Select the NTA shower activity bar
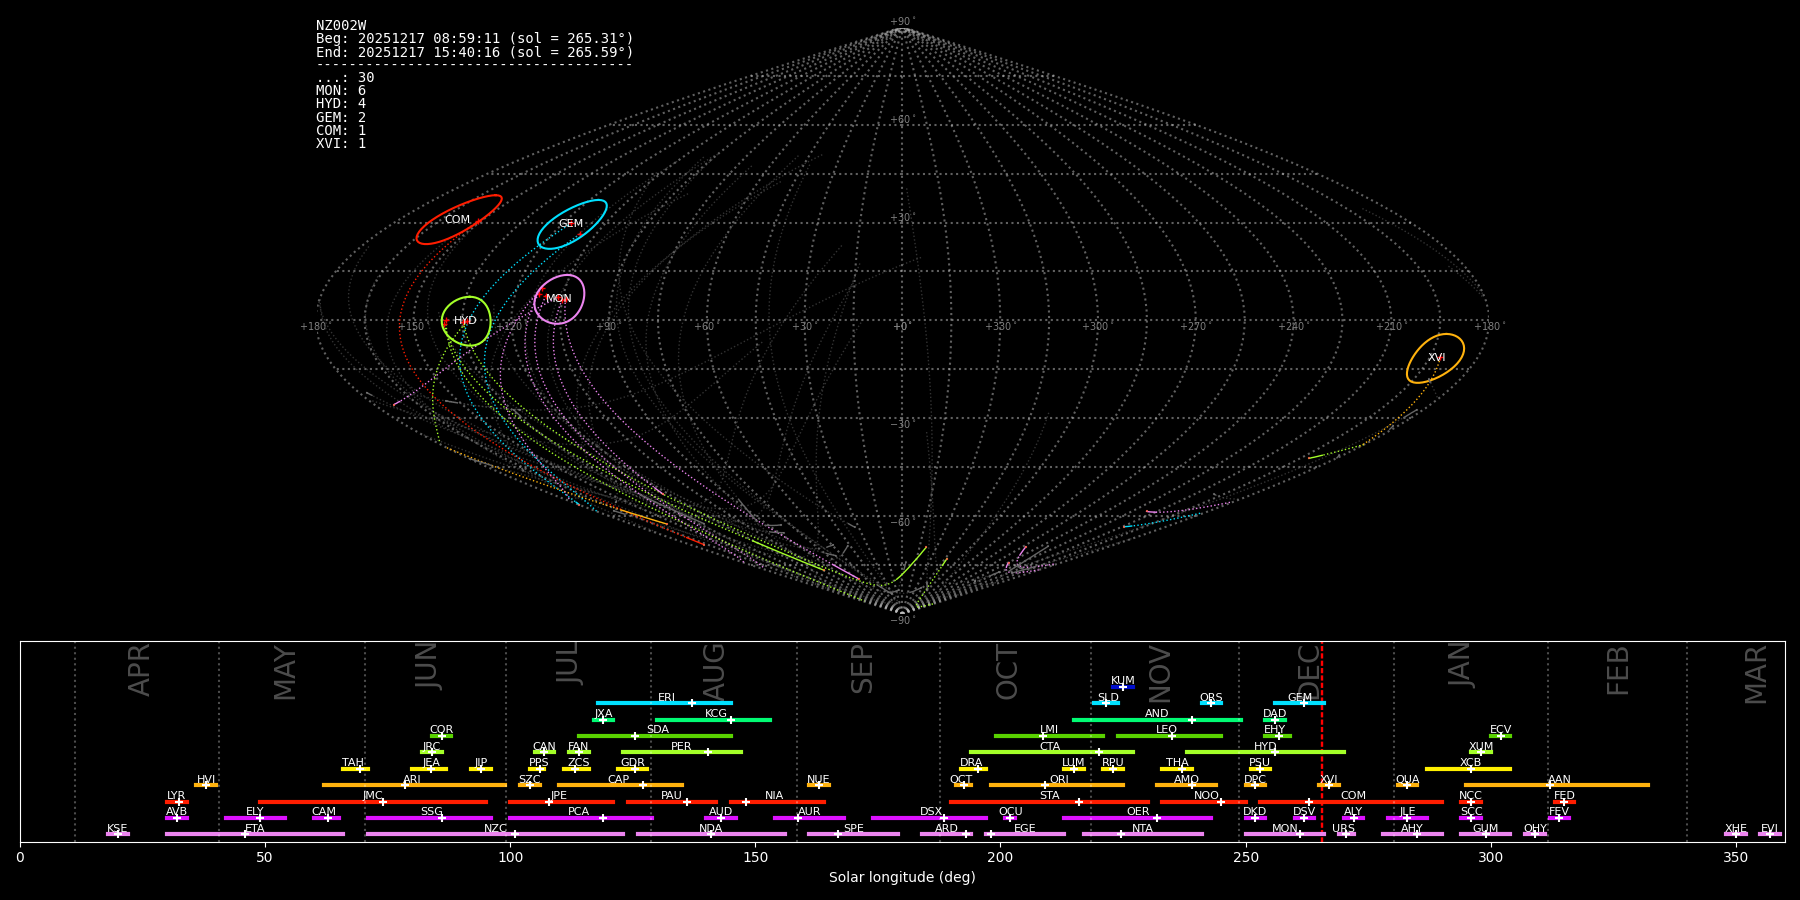The image size is (1800, 900). point(1142,834)
